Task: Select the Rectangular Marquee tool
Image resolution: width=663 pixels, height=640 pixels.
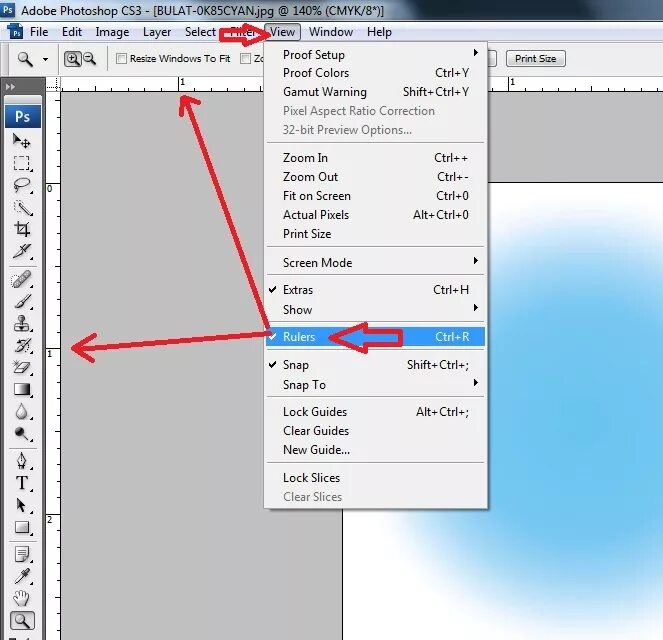Action: pyautogui.click(x=22, y=163)
